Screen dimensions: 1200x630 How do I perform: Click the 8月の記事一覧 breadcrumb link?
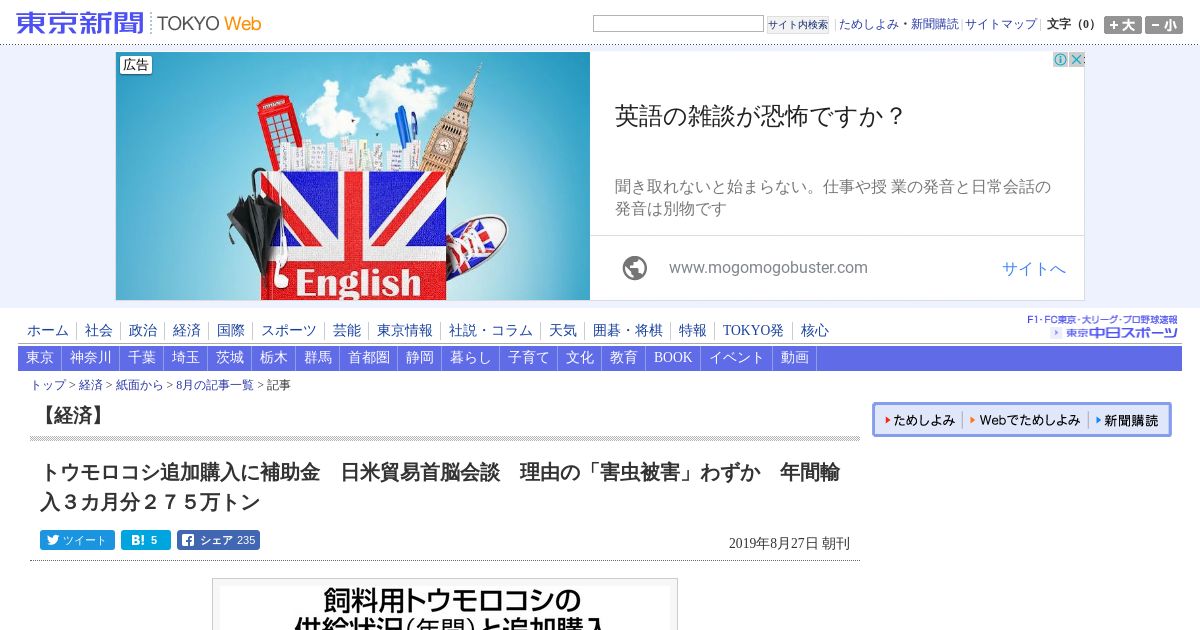tap(215, 385)
